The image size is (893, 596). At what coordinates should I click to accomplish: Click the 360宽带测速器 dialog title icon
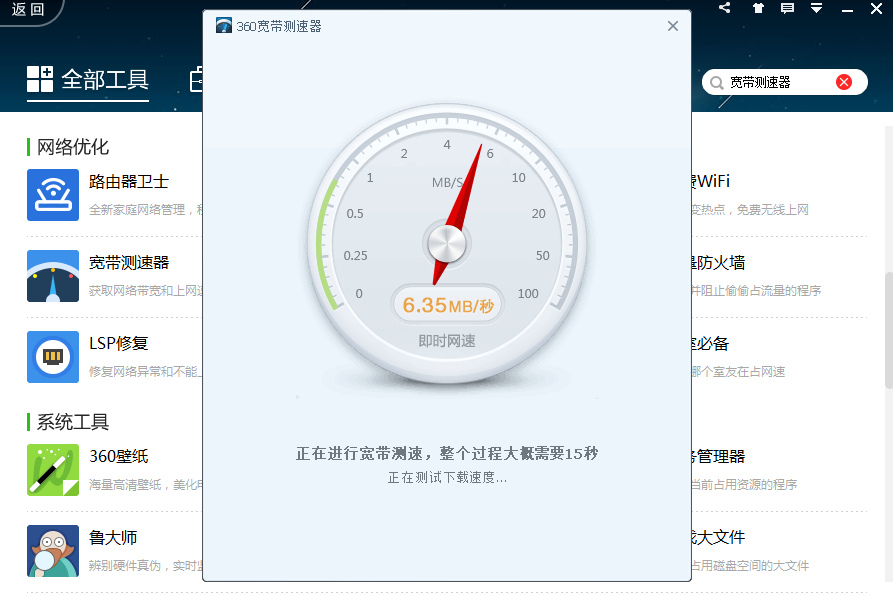[224, 26]
